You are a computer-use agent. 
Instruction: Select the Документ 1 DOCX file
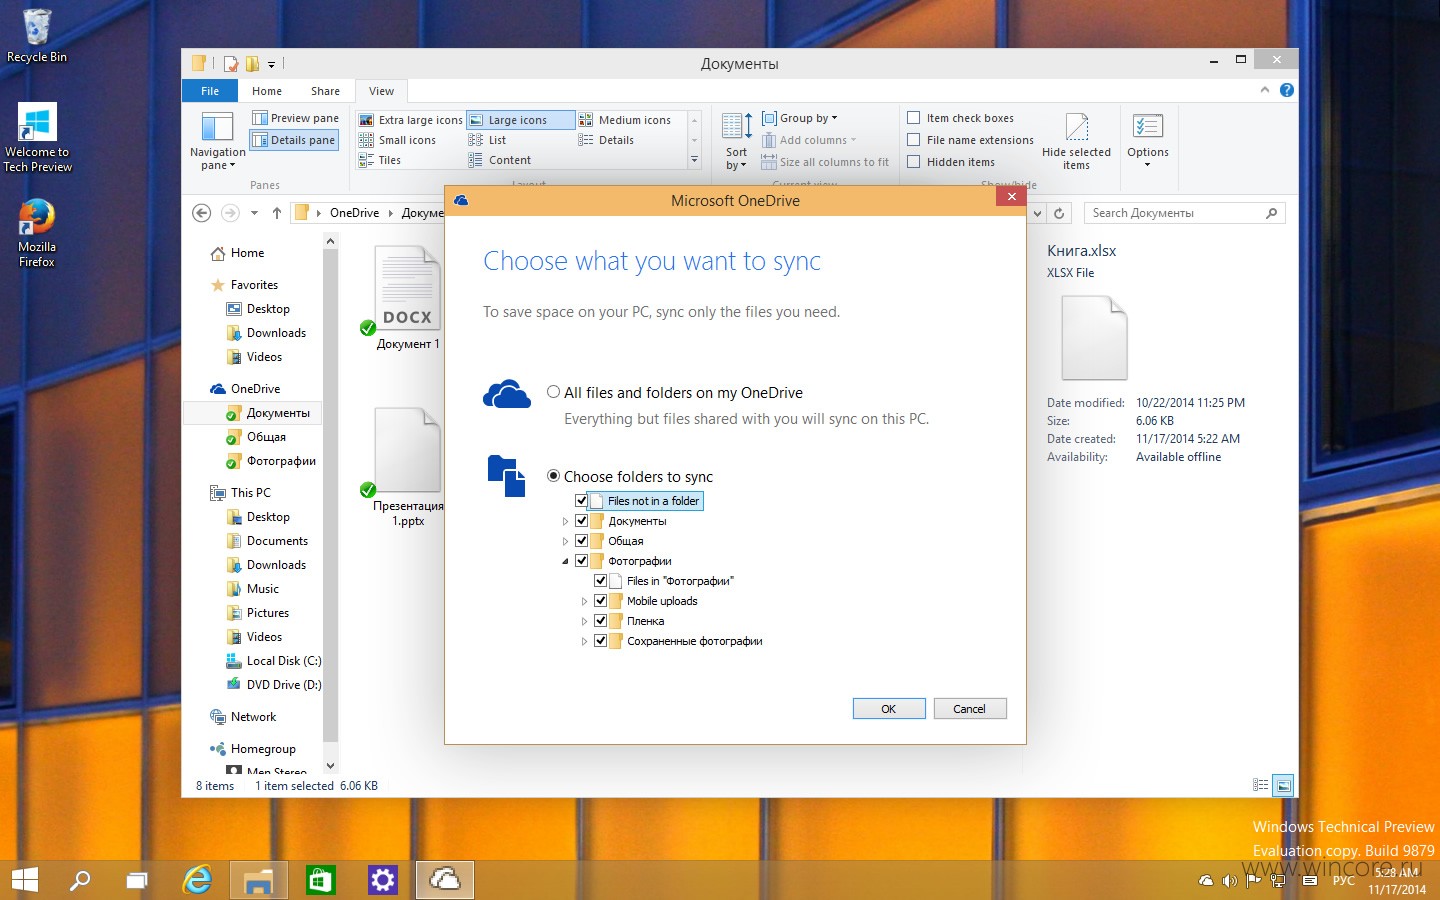(408, 298)
